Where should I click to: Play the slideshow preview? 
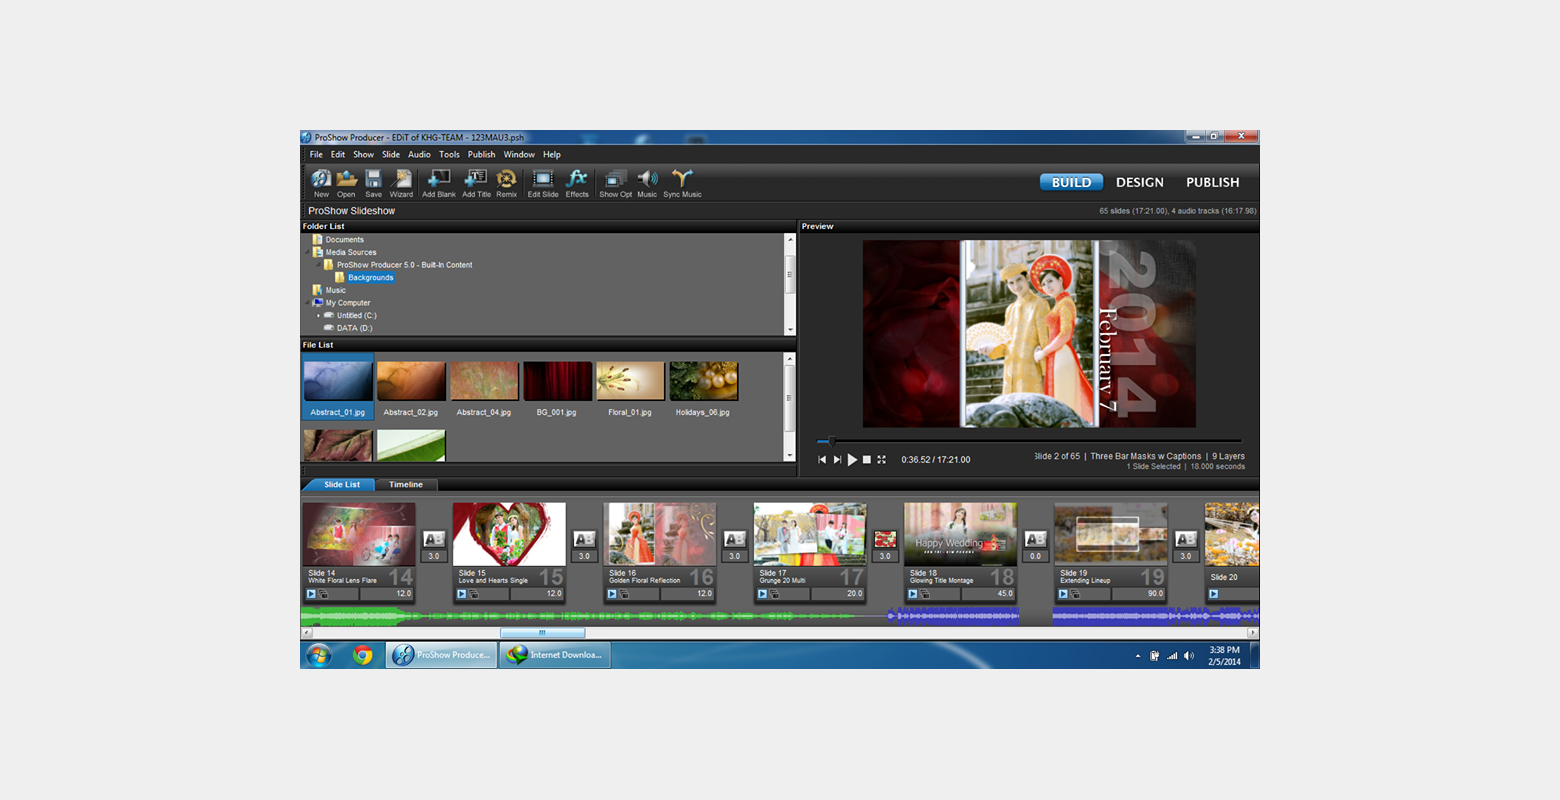852,460
